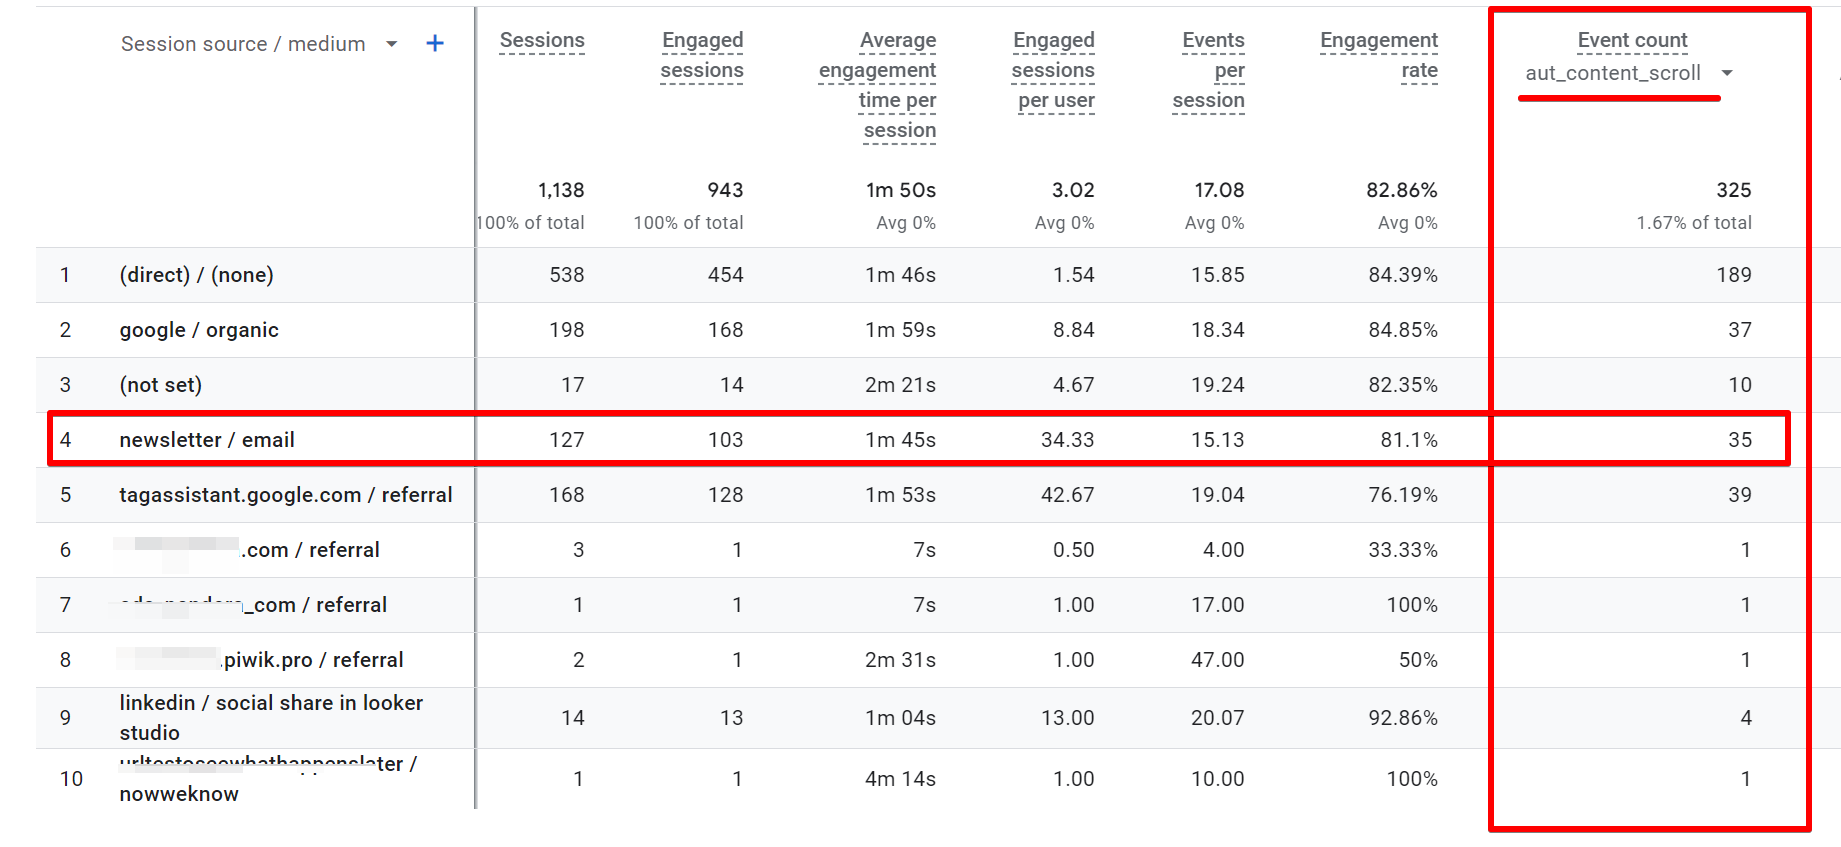This screenshot has height=847, width=1841.
Task: Click the Engagement rate column header
Action: point(1378,55)
